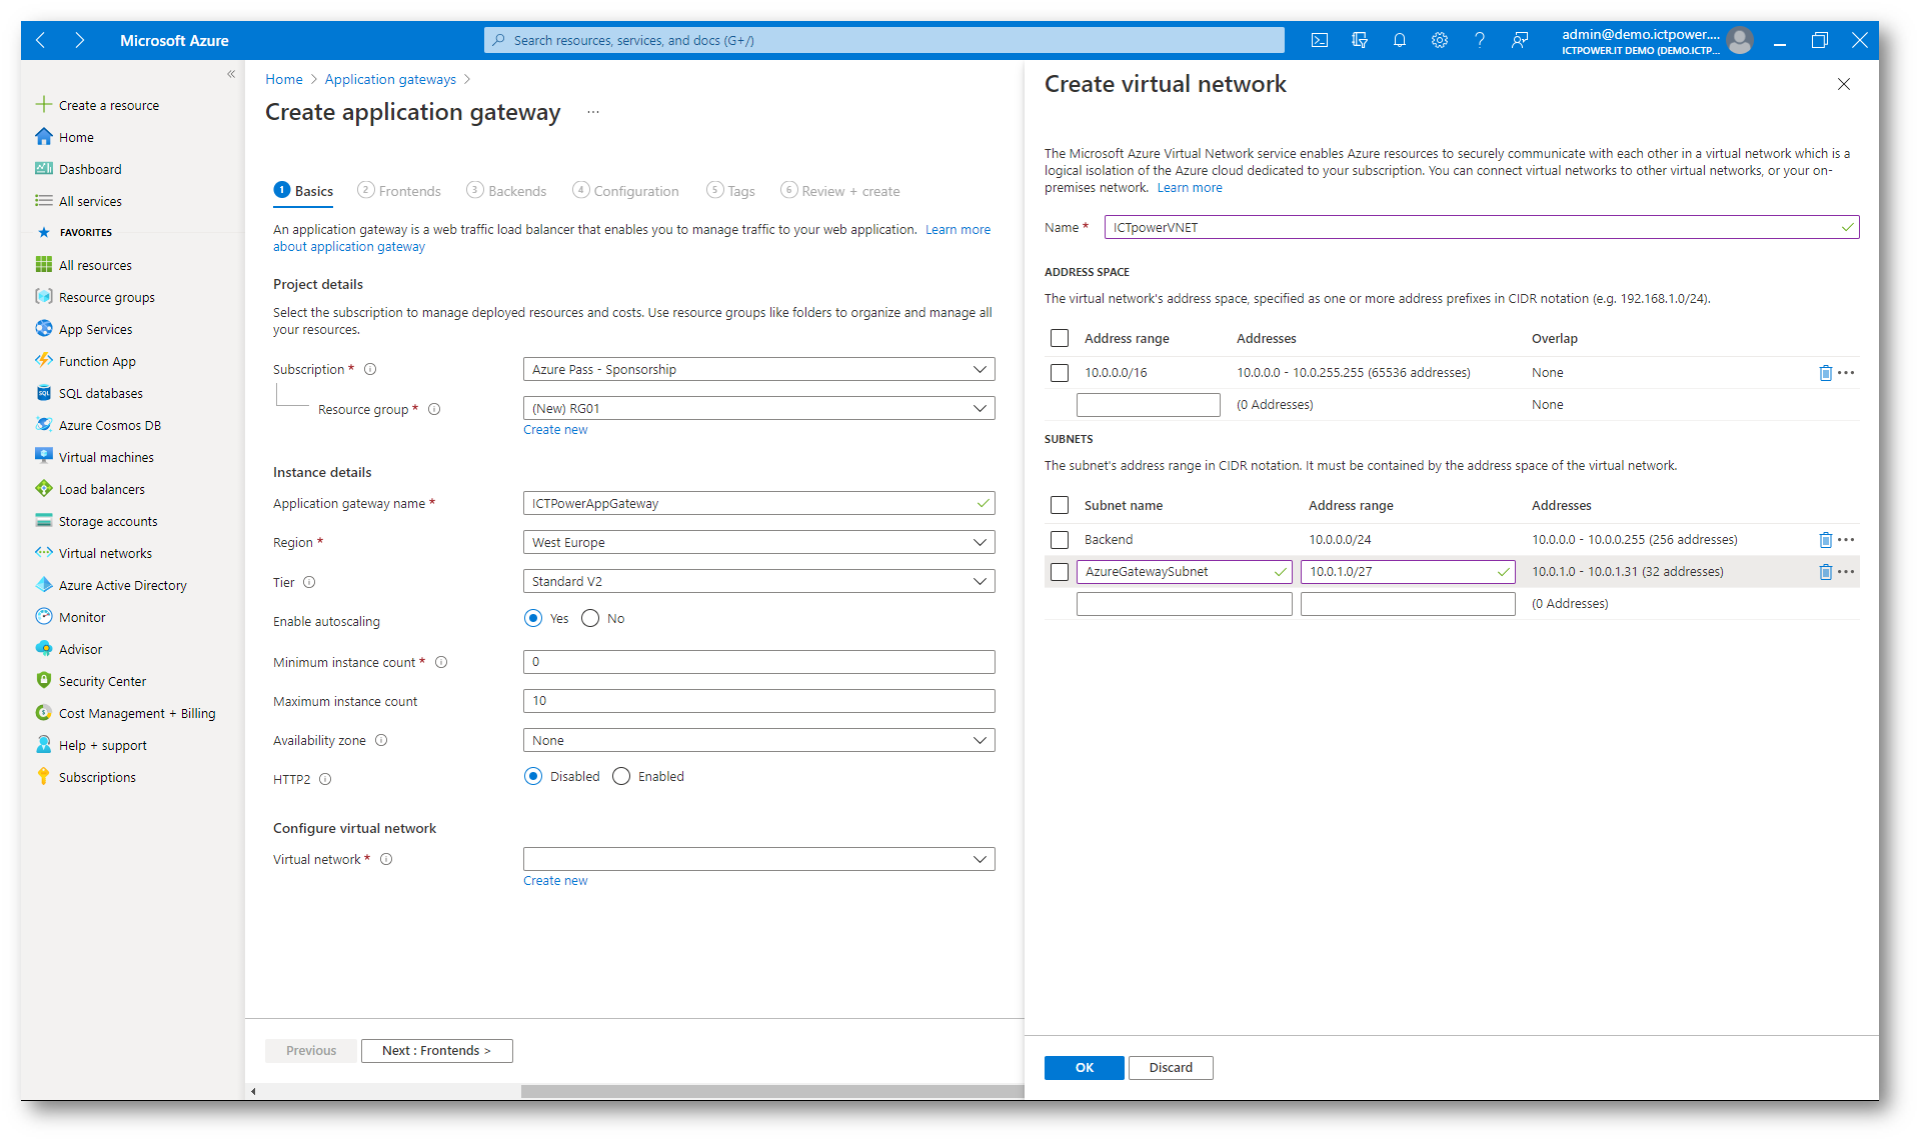
Task: Open Resource groups in sidebar
Action: pos(95,297)
